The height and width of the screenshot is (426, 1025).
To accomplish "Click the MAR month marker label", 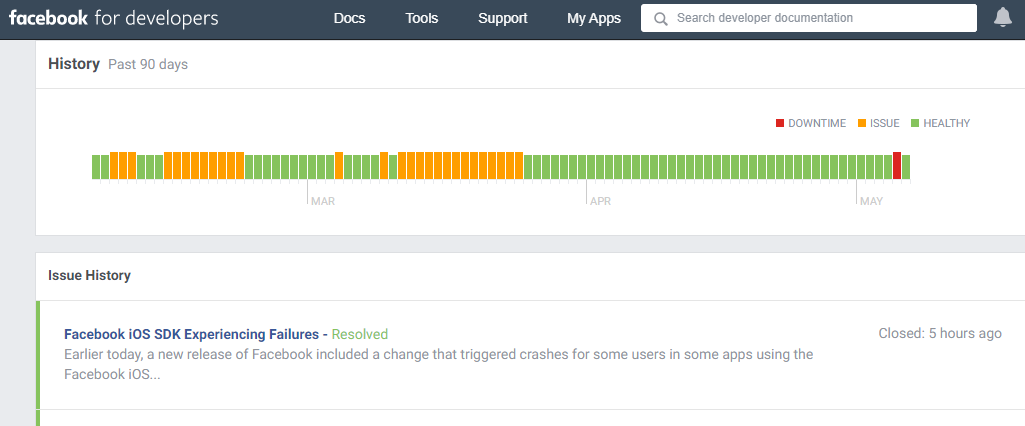I will 323,201.
